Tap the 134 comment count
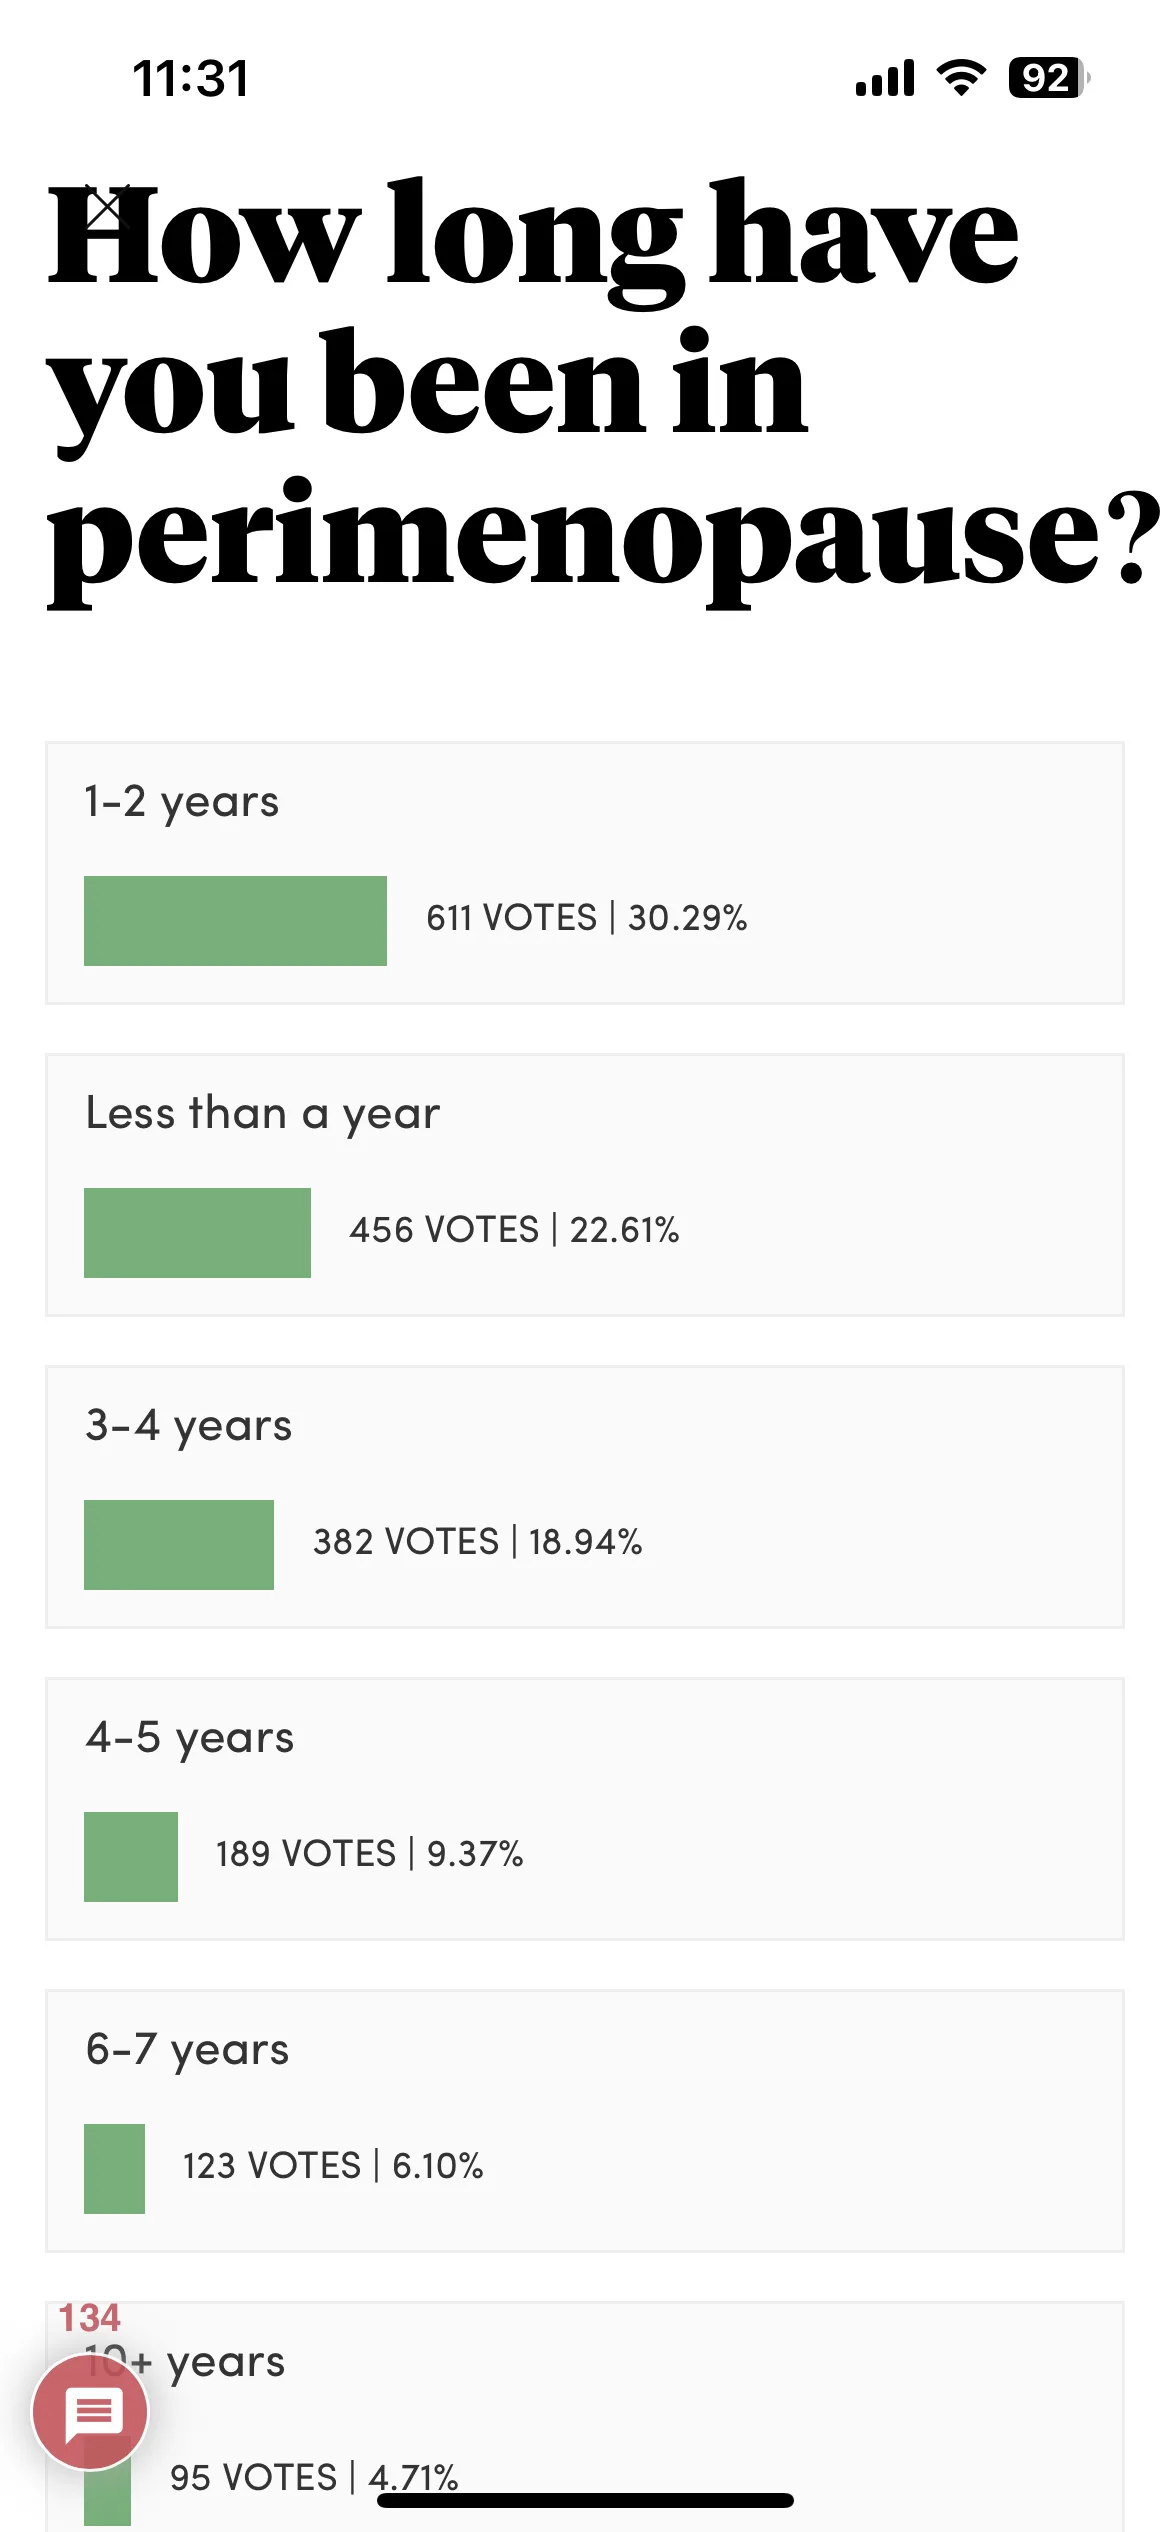 89,2317
